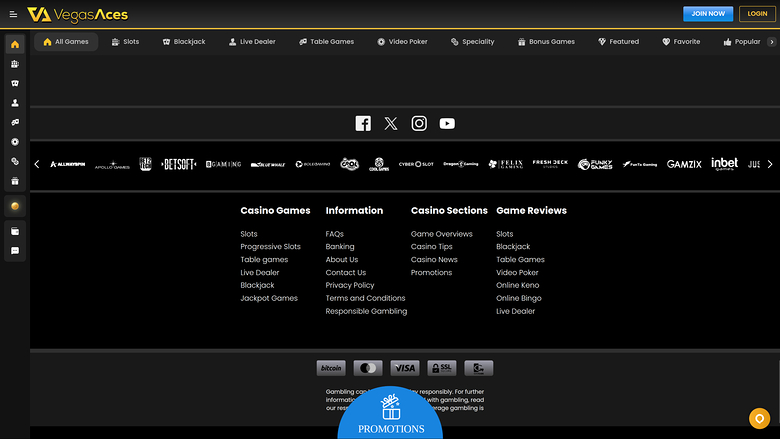
Task: Open the Live Dealer category tab
Action: (x=251, y=42)
